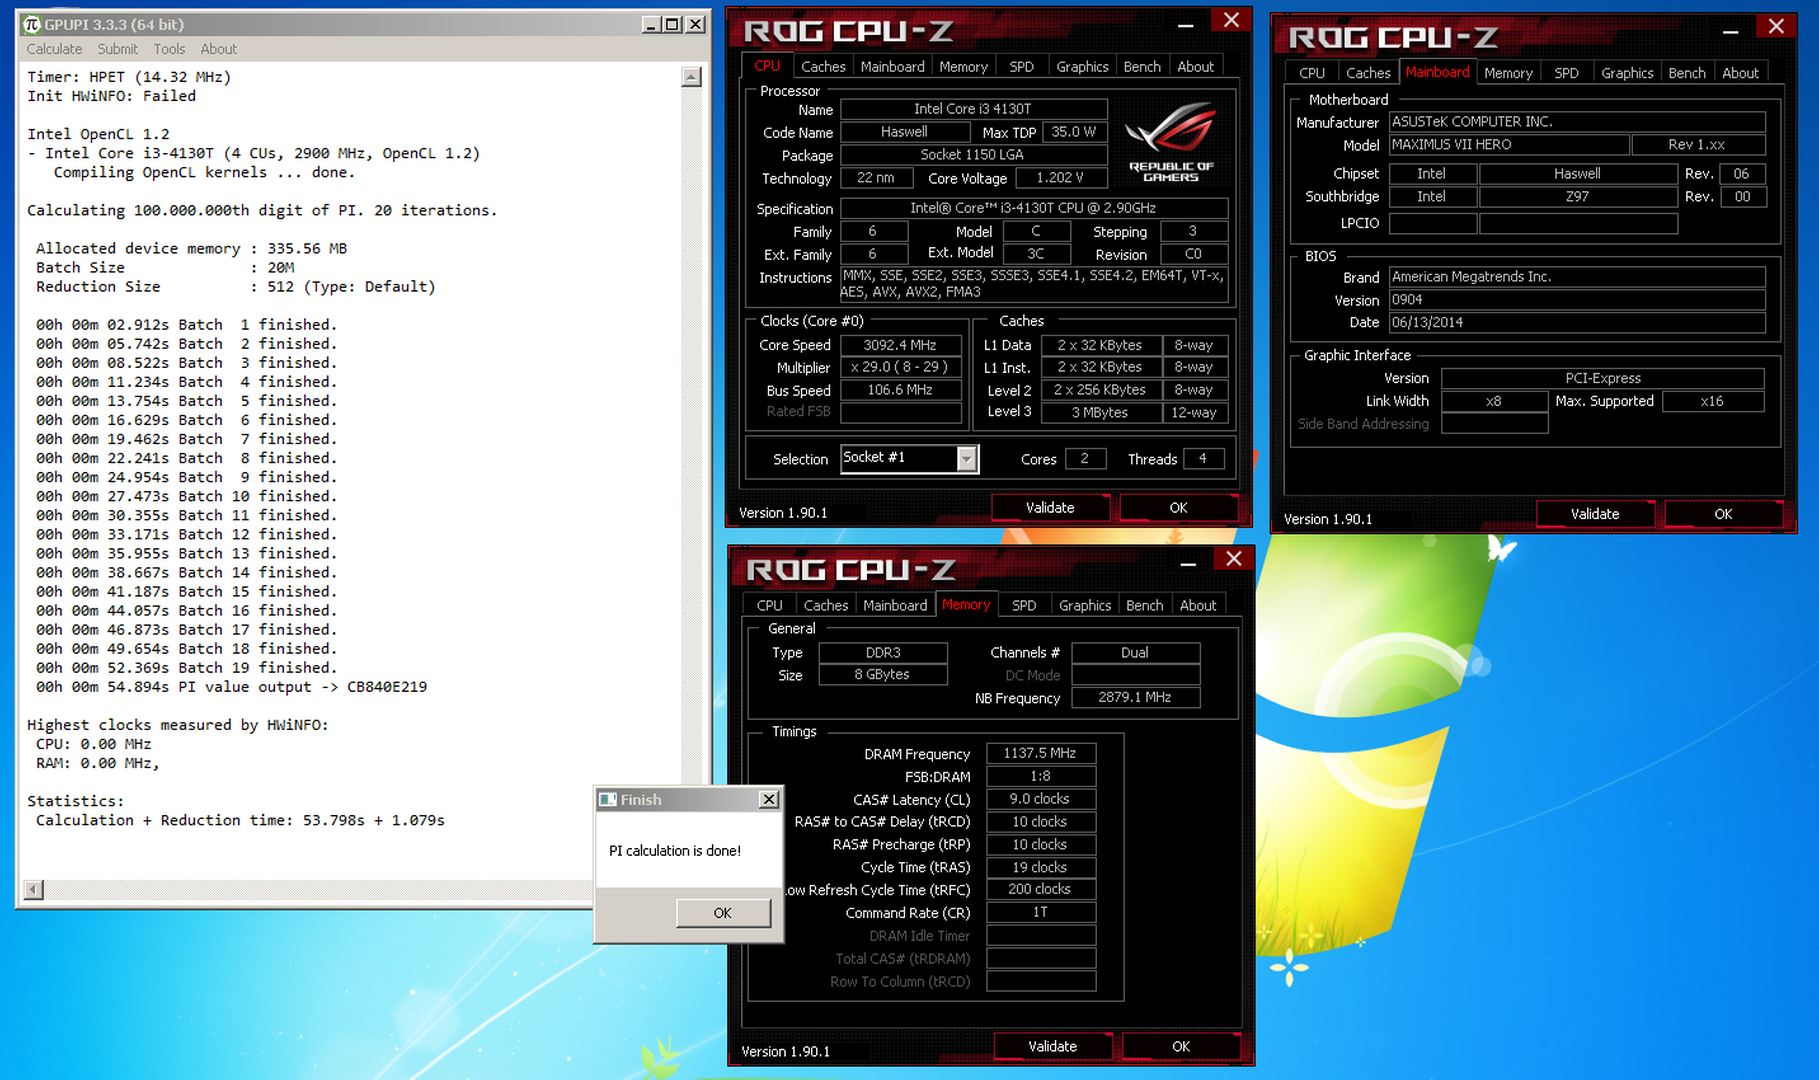Switch to Memory tab in Mainboard window

tap(1508, 73)
